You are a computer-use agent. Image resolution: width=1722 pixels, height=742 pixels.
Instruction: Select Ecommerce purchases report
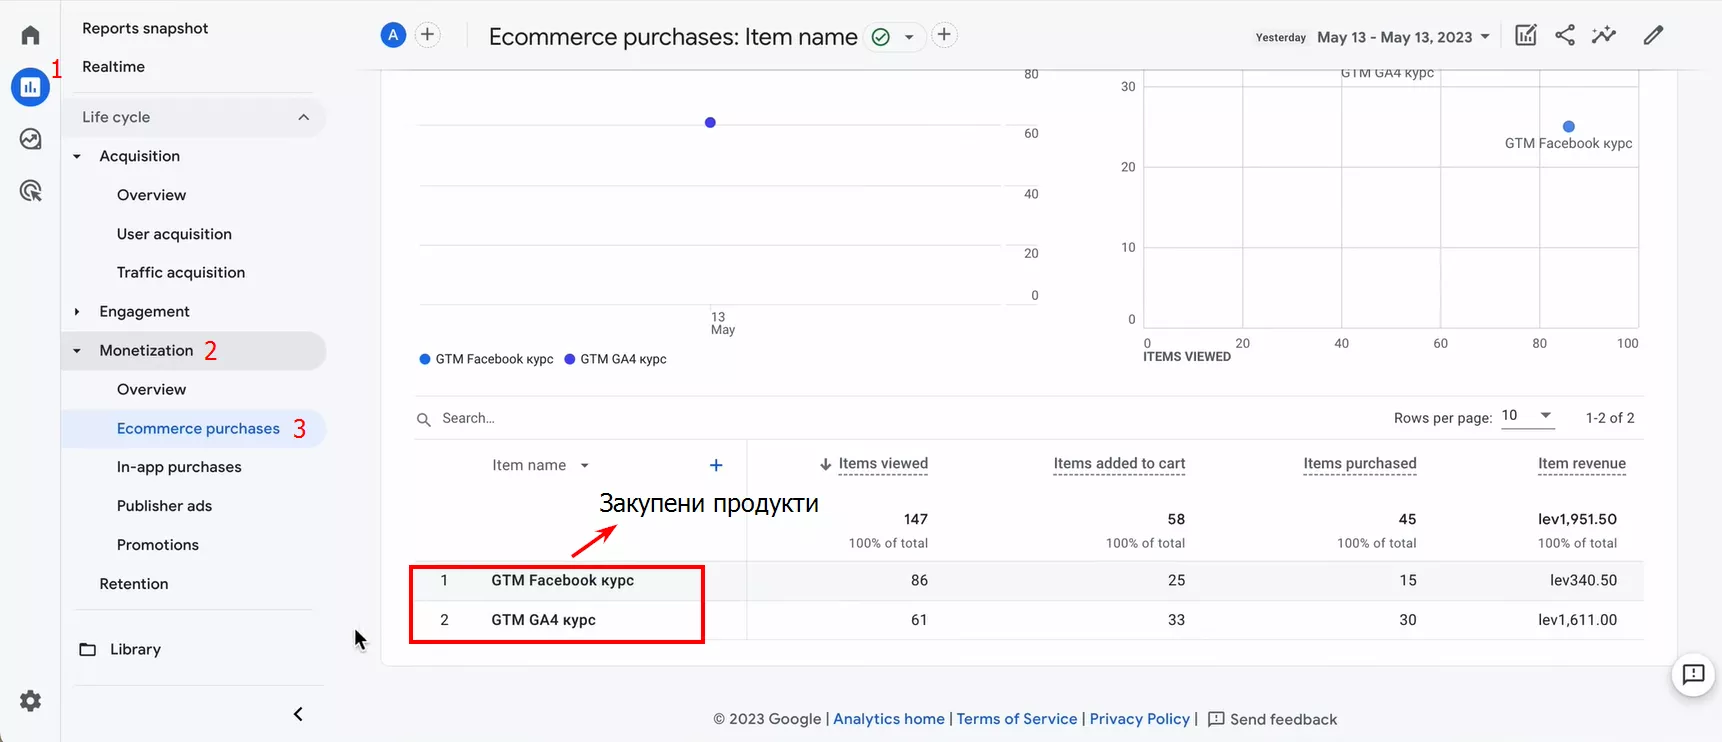pos(198,428)
